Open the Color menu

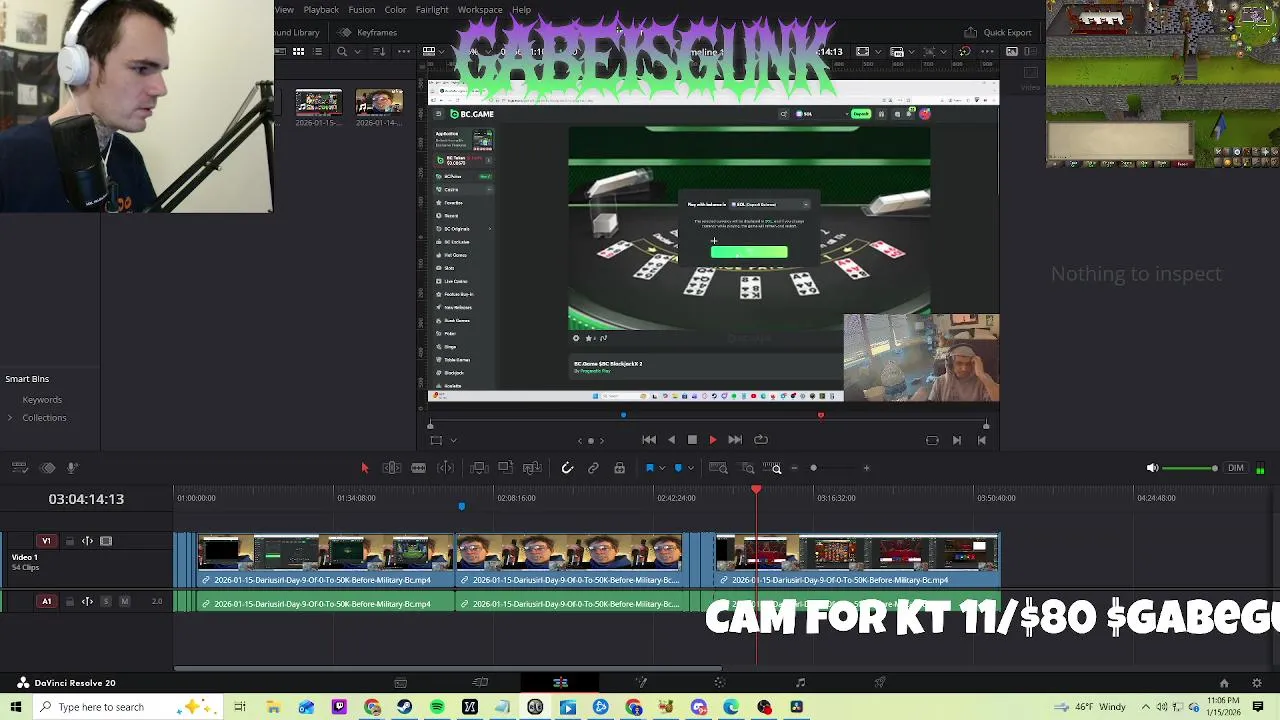[x=396, y=10]
